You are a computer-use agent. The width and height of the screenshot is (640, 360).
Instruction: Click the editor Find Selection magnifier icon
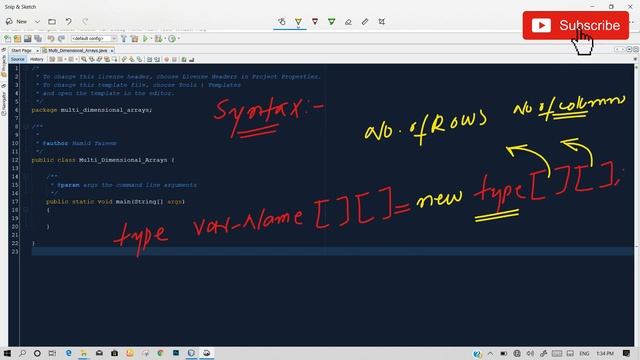[84, 59]
